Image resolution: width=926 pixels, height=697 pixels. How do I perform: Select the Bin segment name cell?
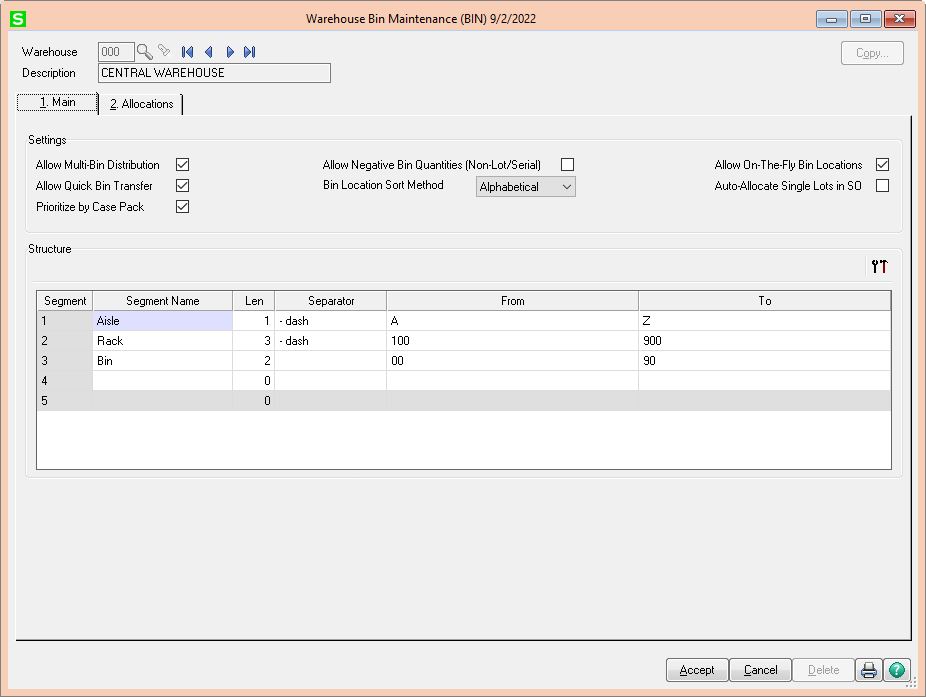click(162, 361)
